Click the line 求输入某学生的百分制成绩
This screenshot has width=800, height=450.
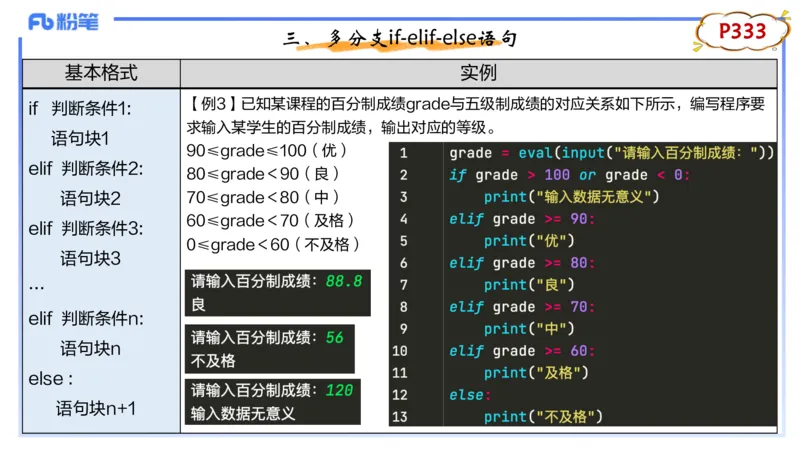pyautogui.click(x=341, y=127)
